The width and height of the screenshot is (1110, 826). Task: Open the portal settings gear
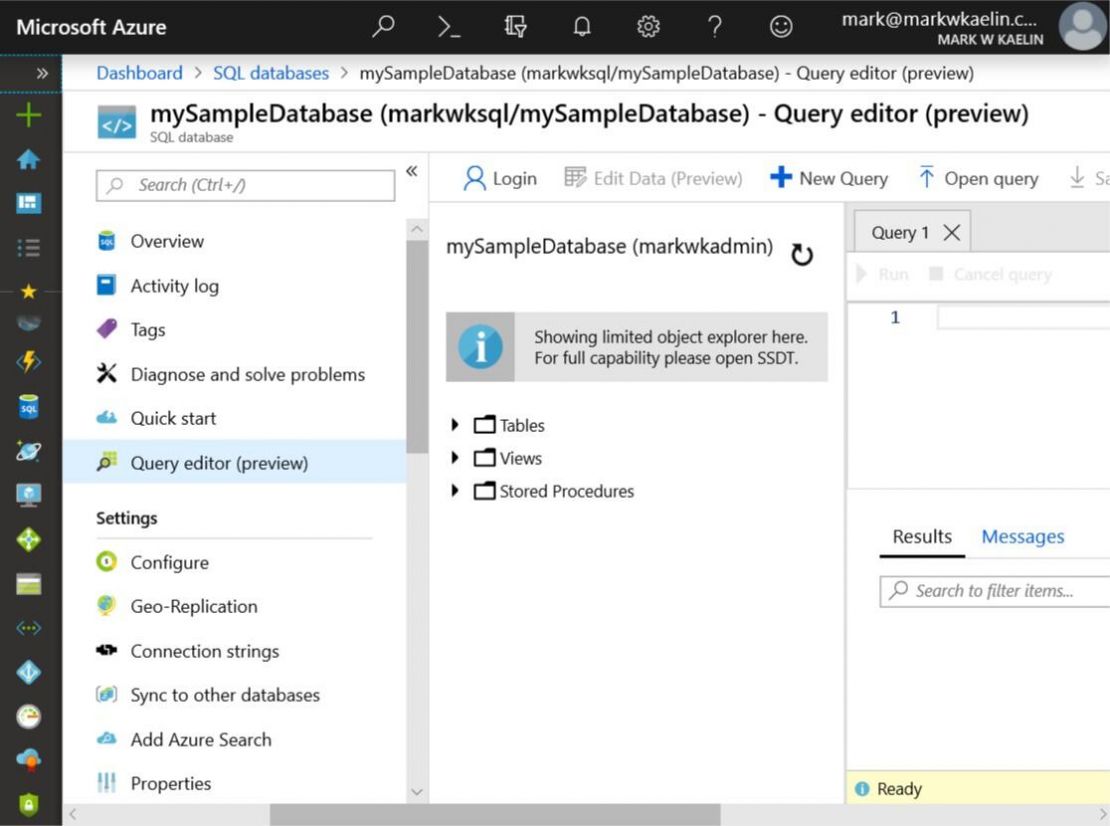[x=648, y=27]
